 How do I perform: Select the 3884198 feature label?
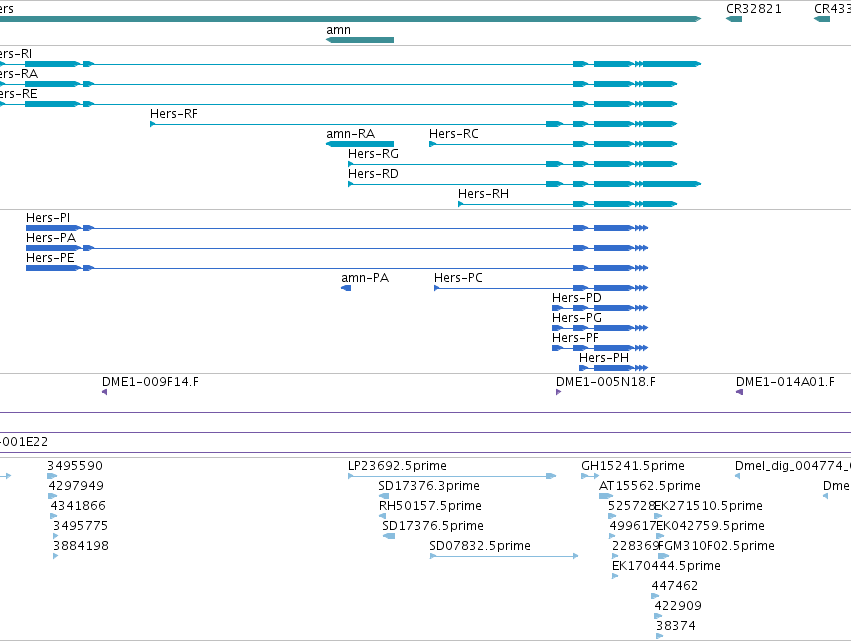[81, 546]
